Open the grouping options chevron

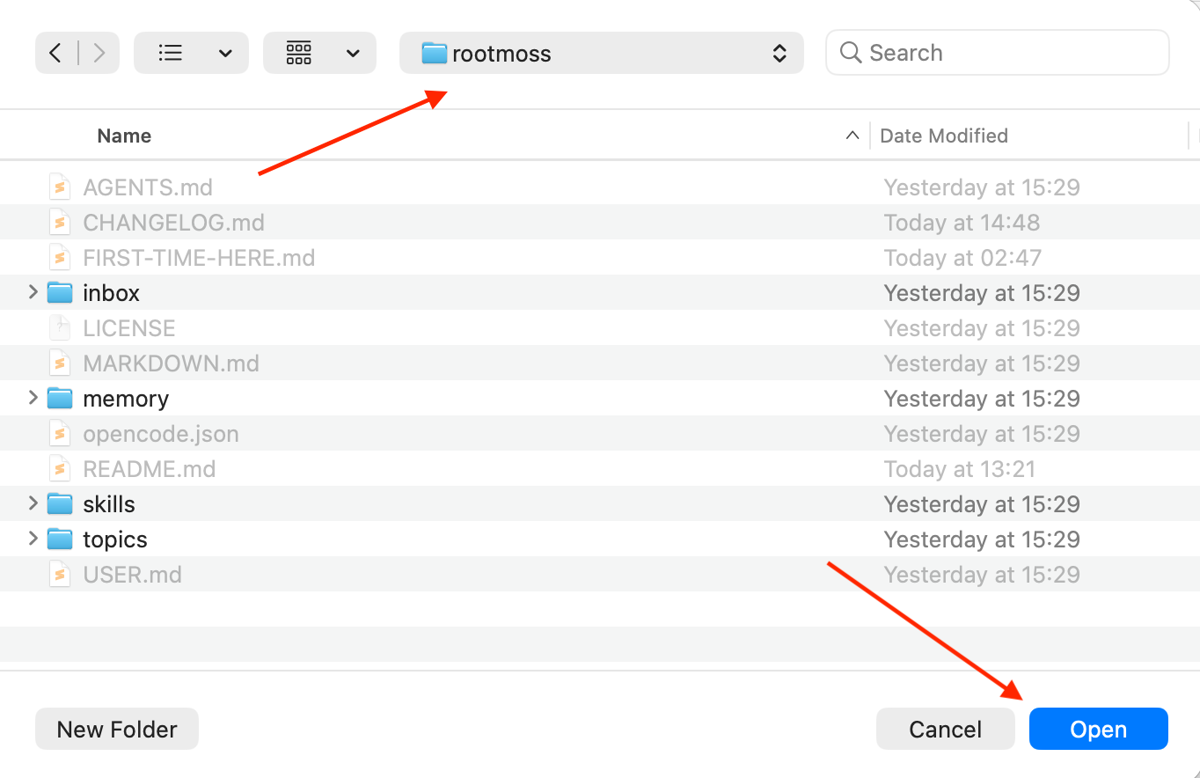click(353, 53)
